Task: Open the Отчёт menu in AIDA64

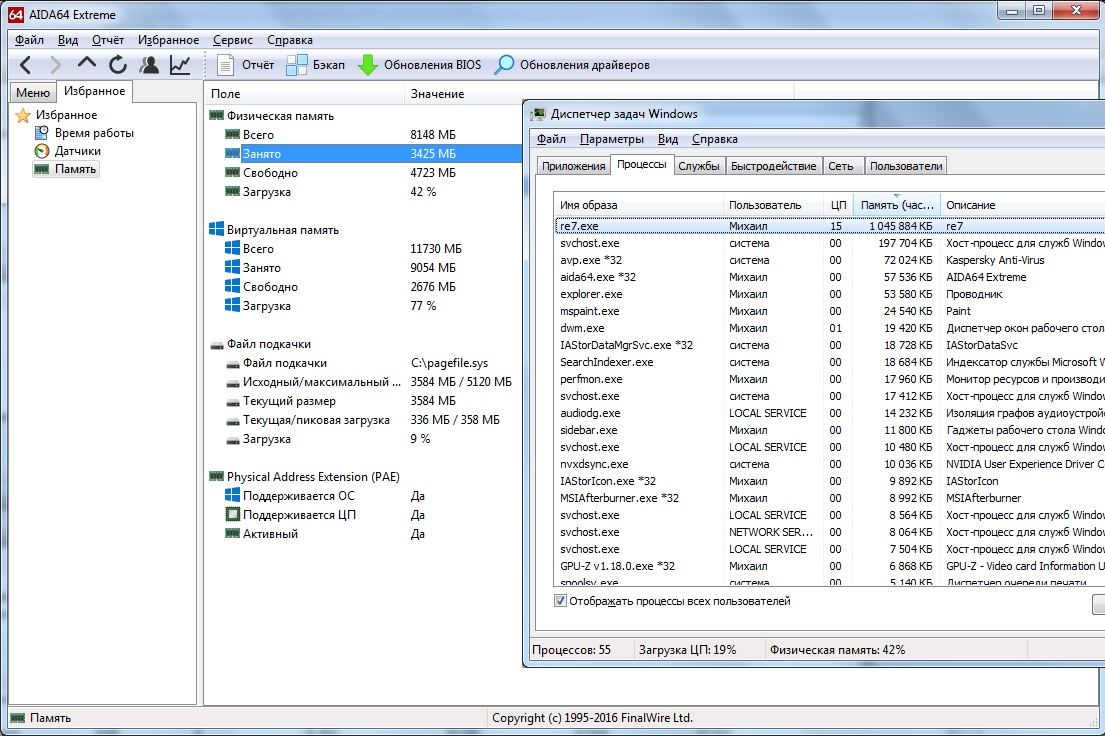Action: point(108,40)
